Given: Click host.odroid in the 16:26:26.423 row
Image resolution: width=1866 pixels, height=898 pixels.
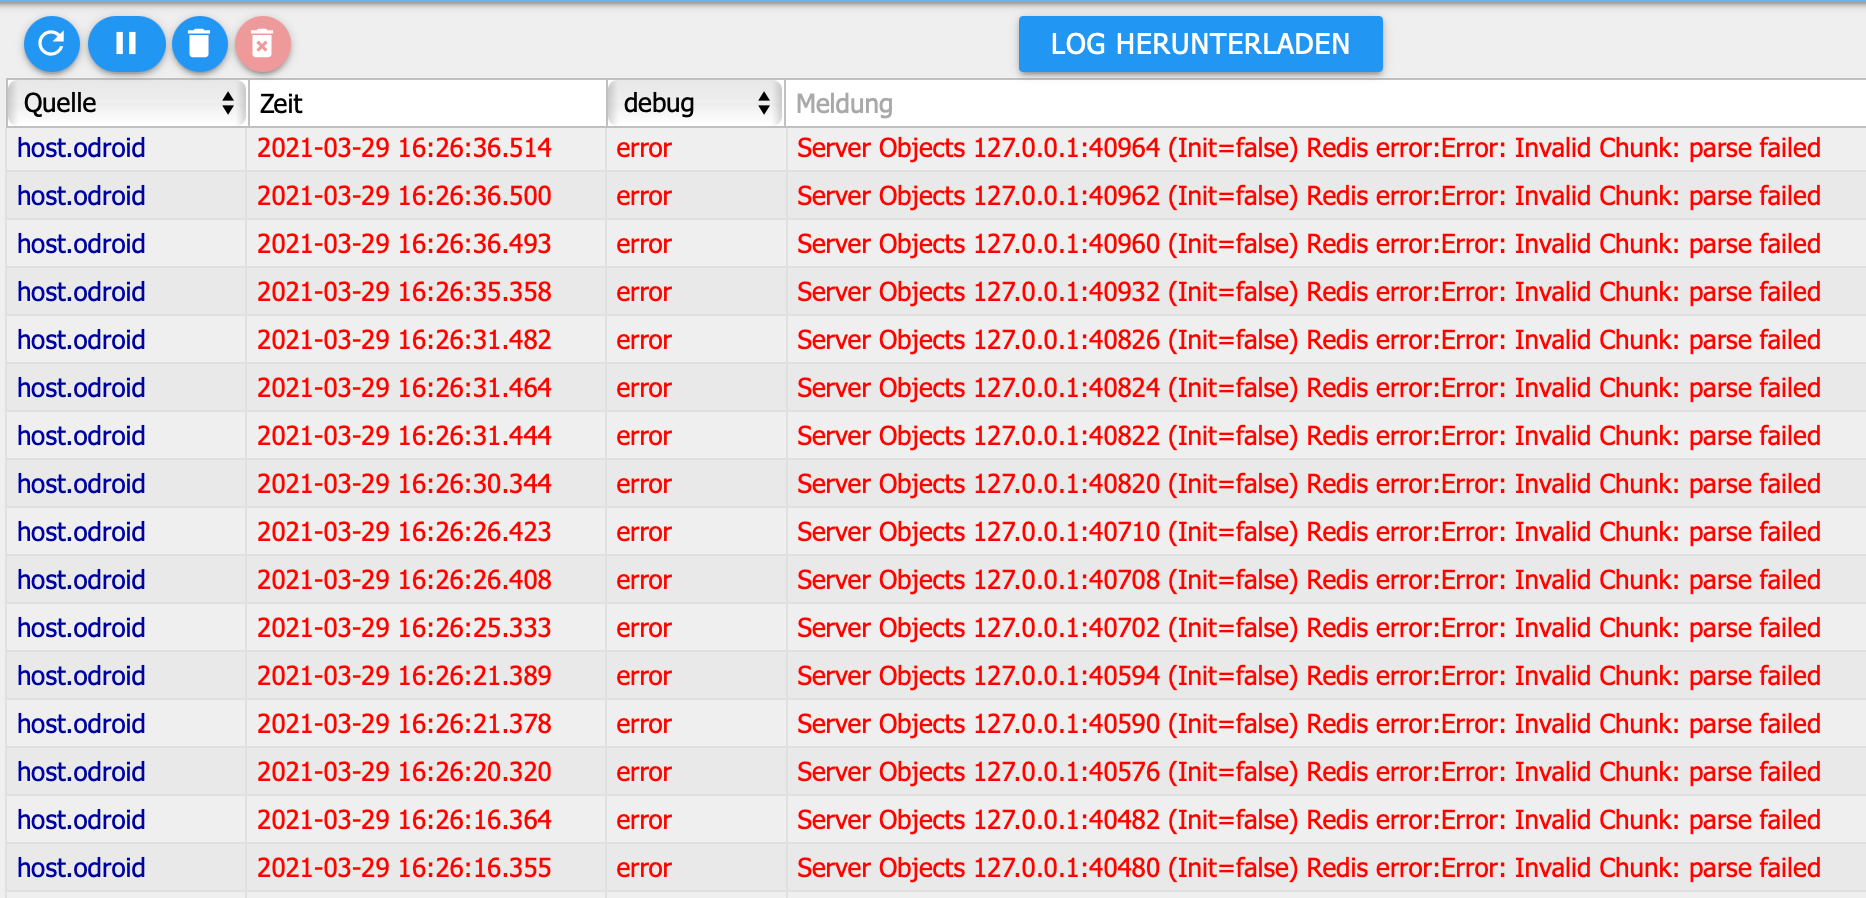Looking at the screenshot, I should click(81, 532).
